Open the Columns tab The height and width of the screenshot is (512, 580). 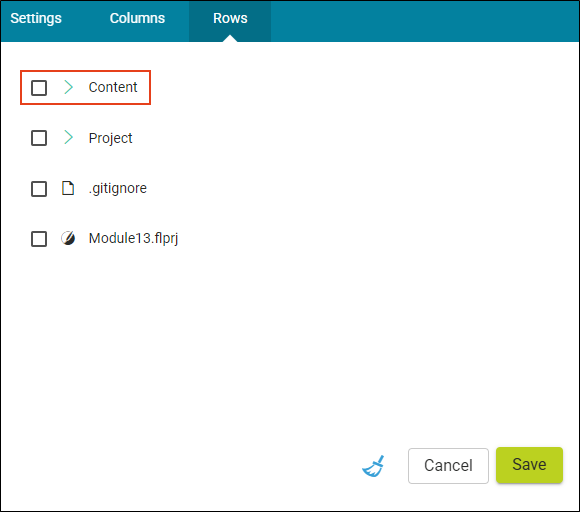[x=137, y=18]
